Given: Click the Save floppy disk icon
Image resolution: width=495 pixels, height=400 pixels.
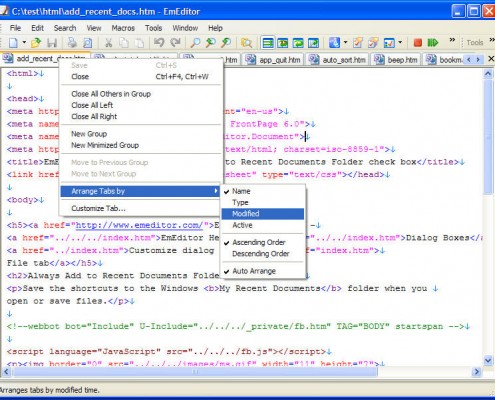Looking at the screenshot, I should tap(52, 43).
